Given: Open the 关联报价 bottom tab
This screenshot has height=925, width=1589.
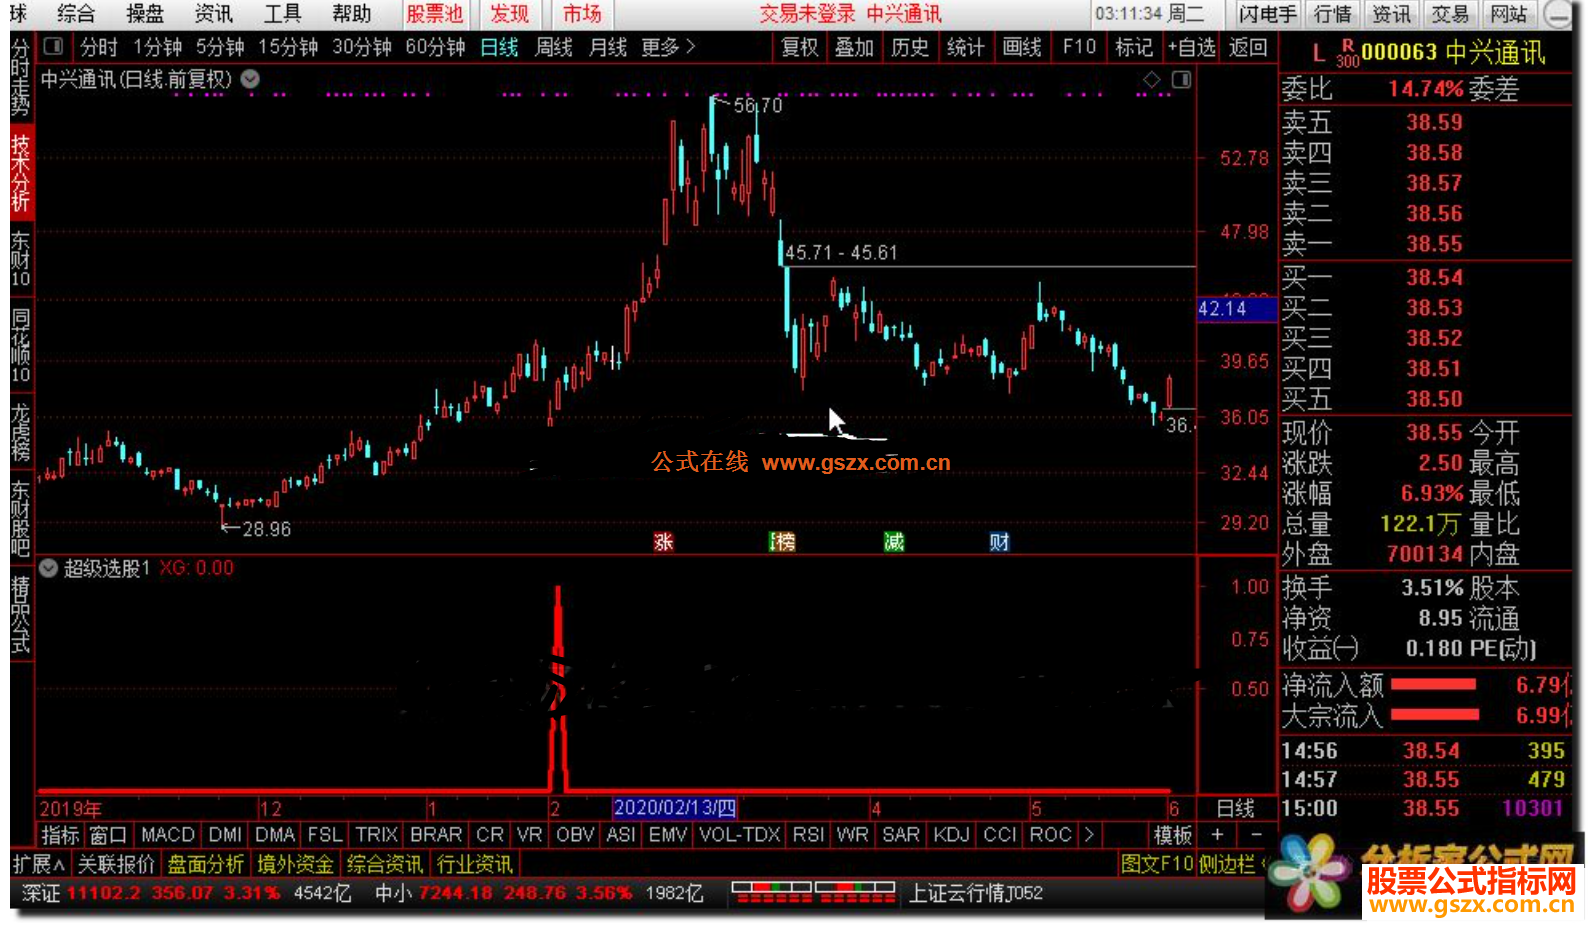Looking at the screenshot, I should 116,864.
